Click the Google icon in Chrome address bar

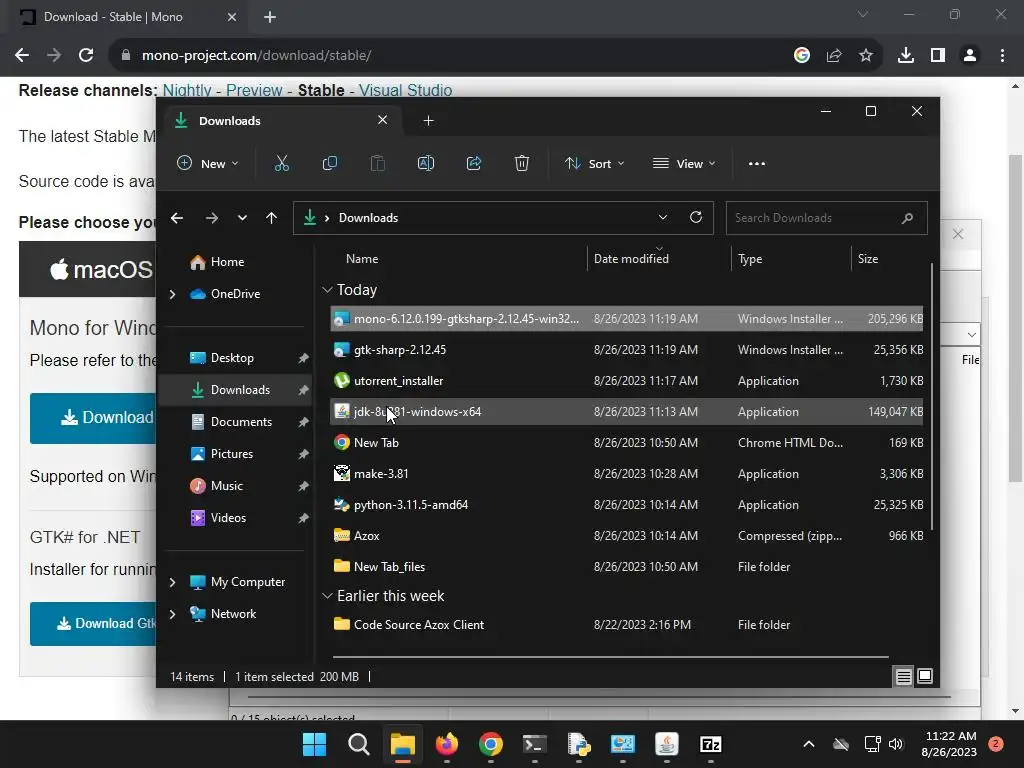click(802, 56)
